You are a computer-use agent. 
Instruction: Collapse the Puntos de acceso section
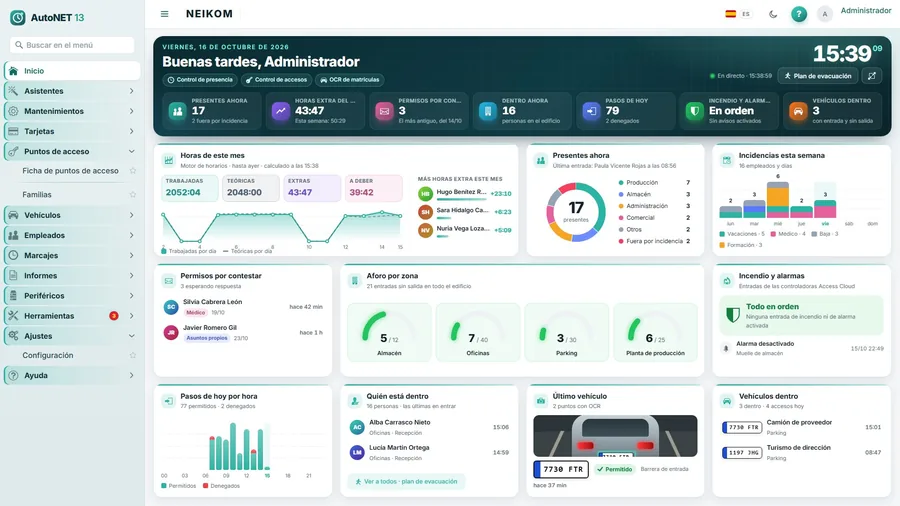click(131, 151)
